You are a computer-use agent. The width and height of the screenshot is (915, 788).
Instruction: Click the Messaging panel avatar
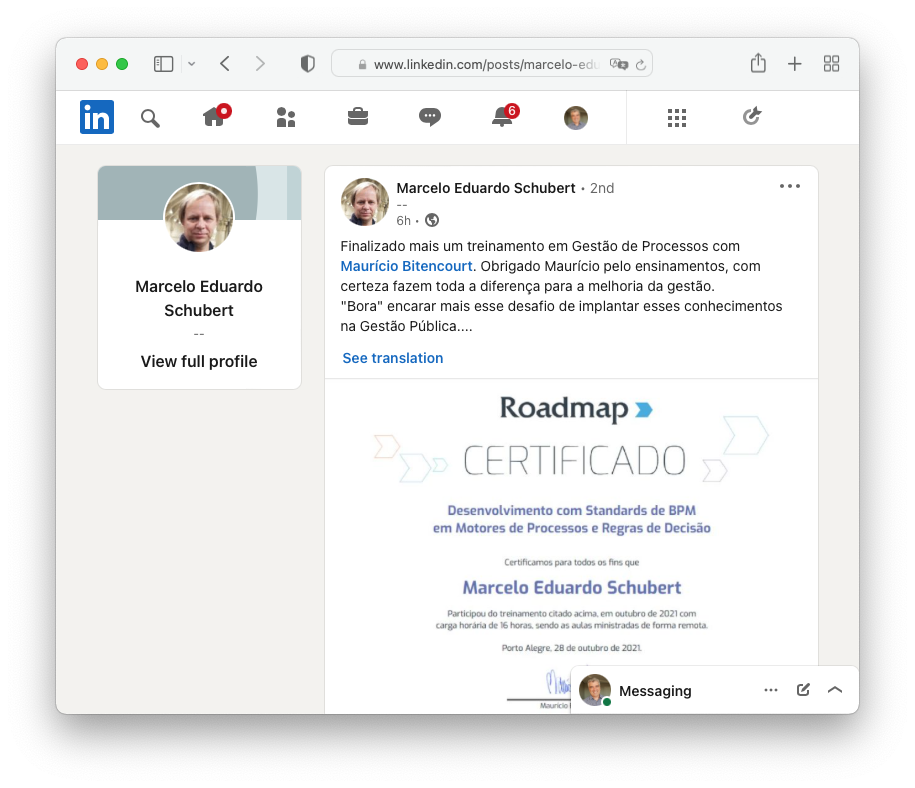pyautogui.click(x=595, y=690)
